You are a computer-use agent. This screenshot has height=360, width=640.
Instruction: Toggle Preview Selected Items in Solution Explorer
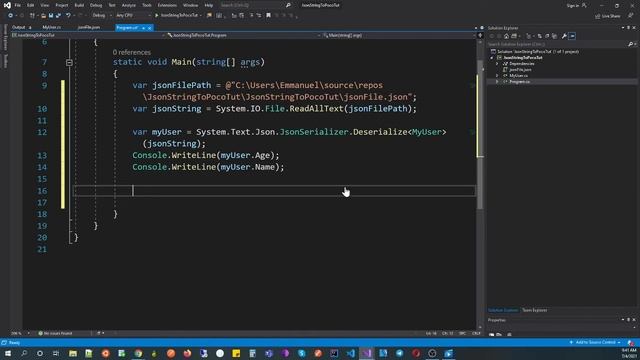coord(572,36)
